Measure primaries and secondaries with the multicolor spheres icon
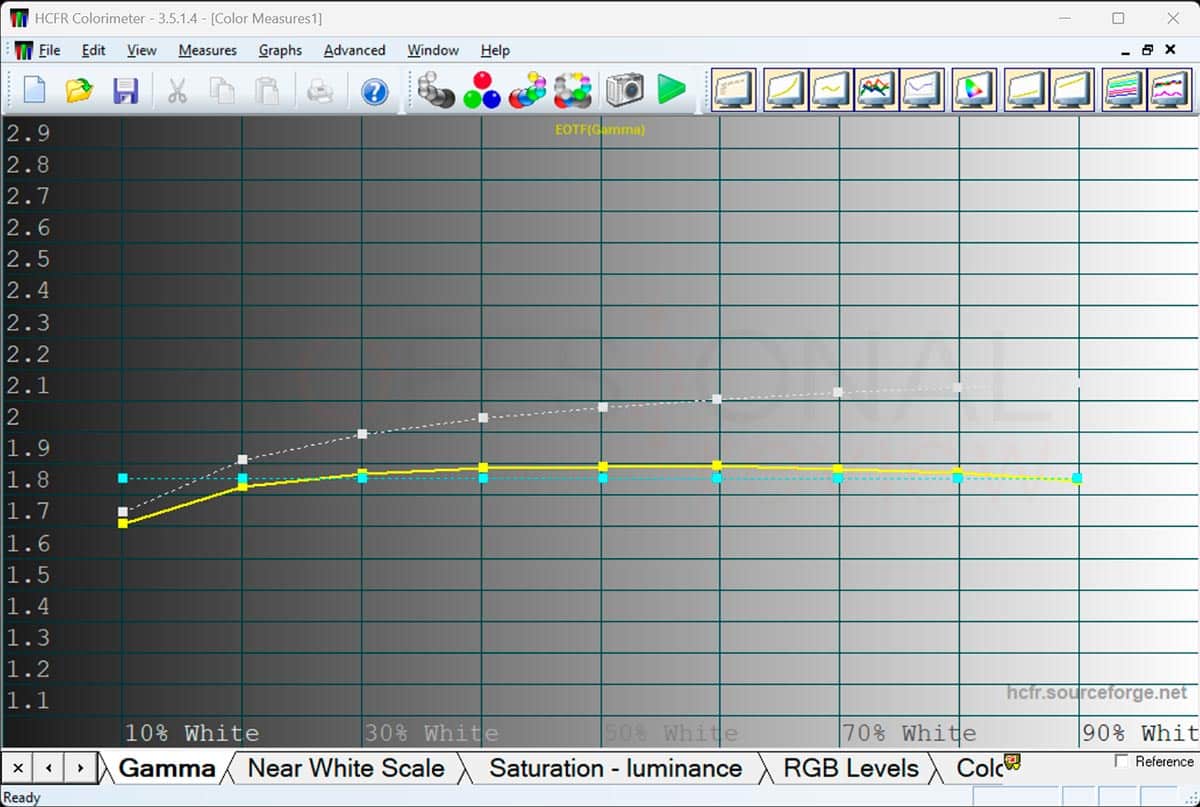Image resolution: width=1200 pixels, height=807 pixels. [x=527, y=90]
